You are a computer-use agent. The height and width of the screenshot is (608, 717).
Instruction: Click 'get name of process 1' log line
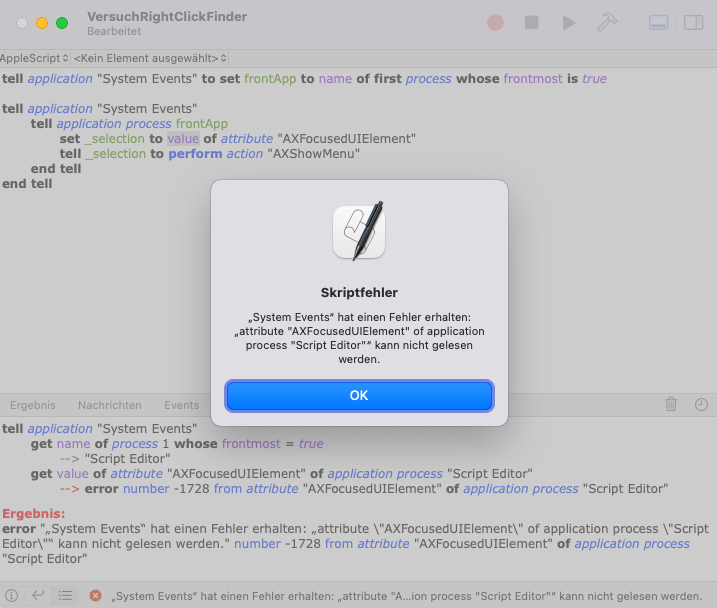pyautogui.click(x=177, y=443)
